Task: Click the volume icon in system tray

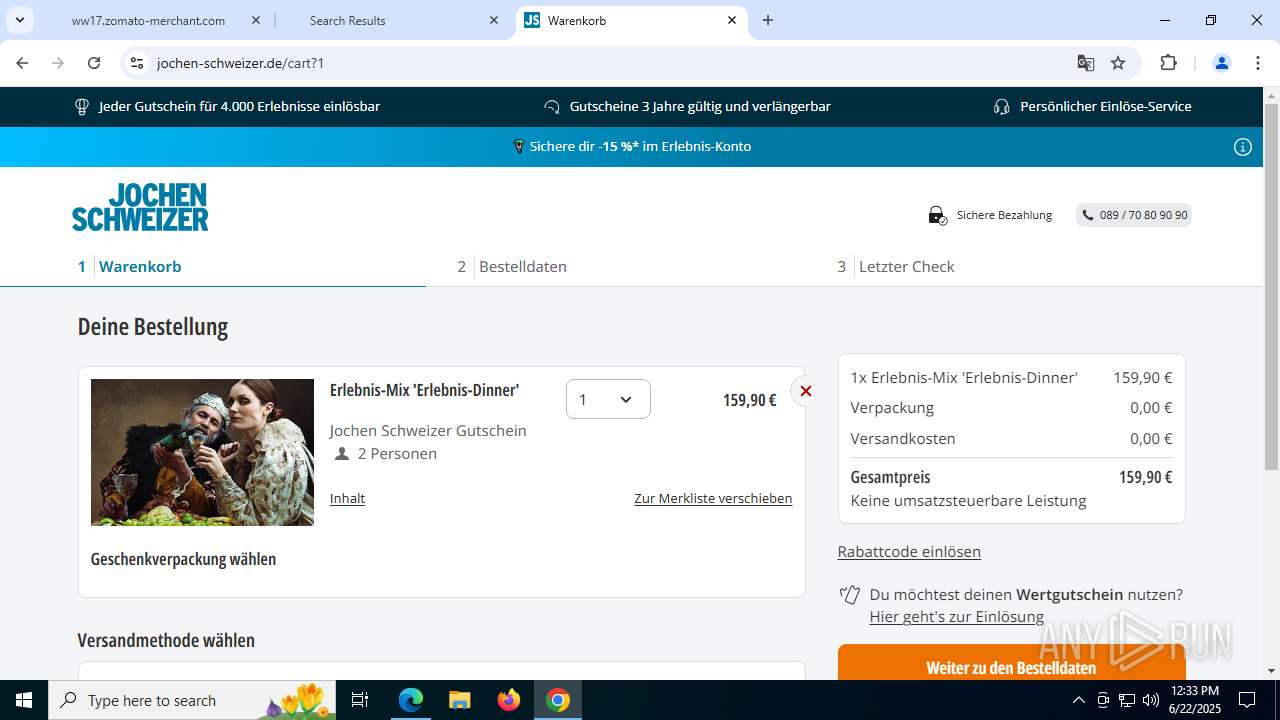Action: pos(1151,700)
